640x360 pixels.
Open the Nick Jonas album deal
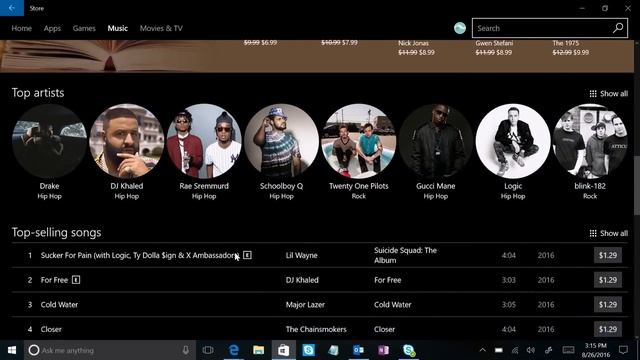[x=416, y=48]
